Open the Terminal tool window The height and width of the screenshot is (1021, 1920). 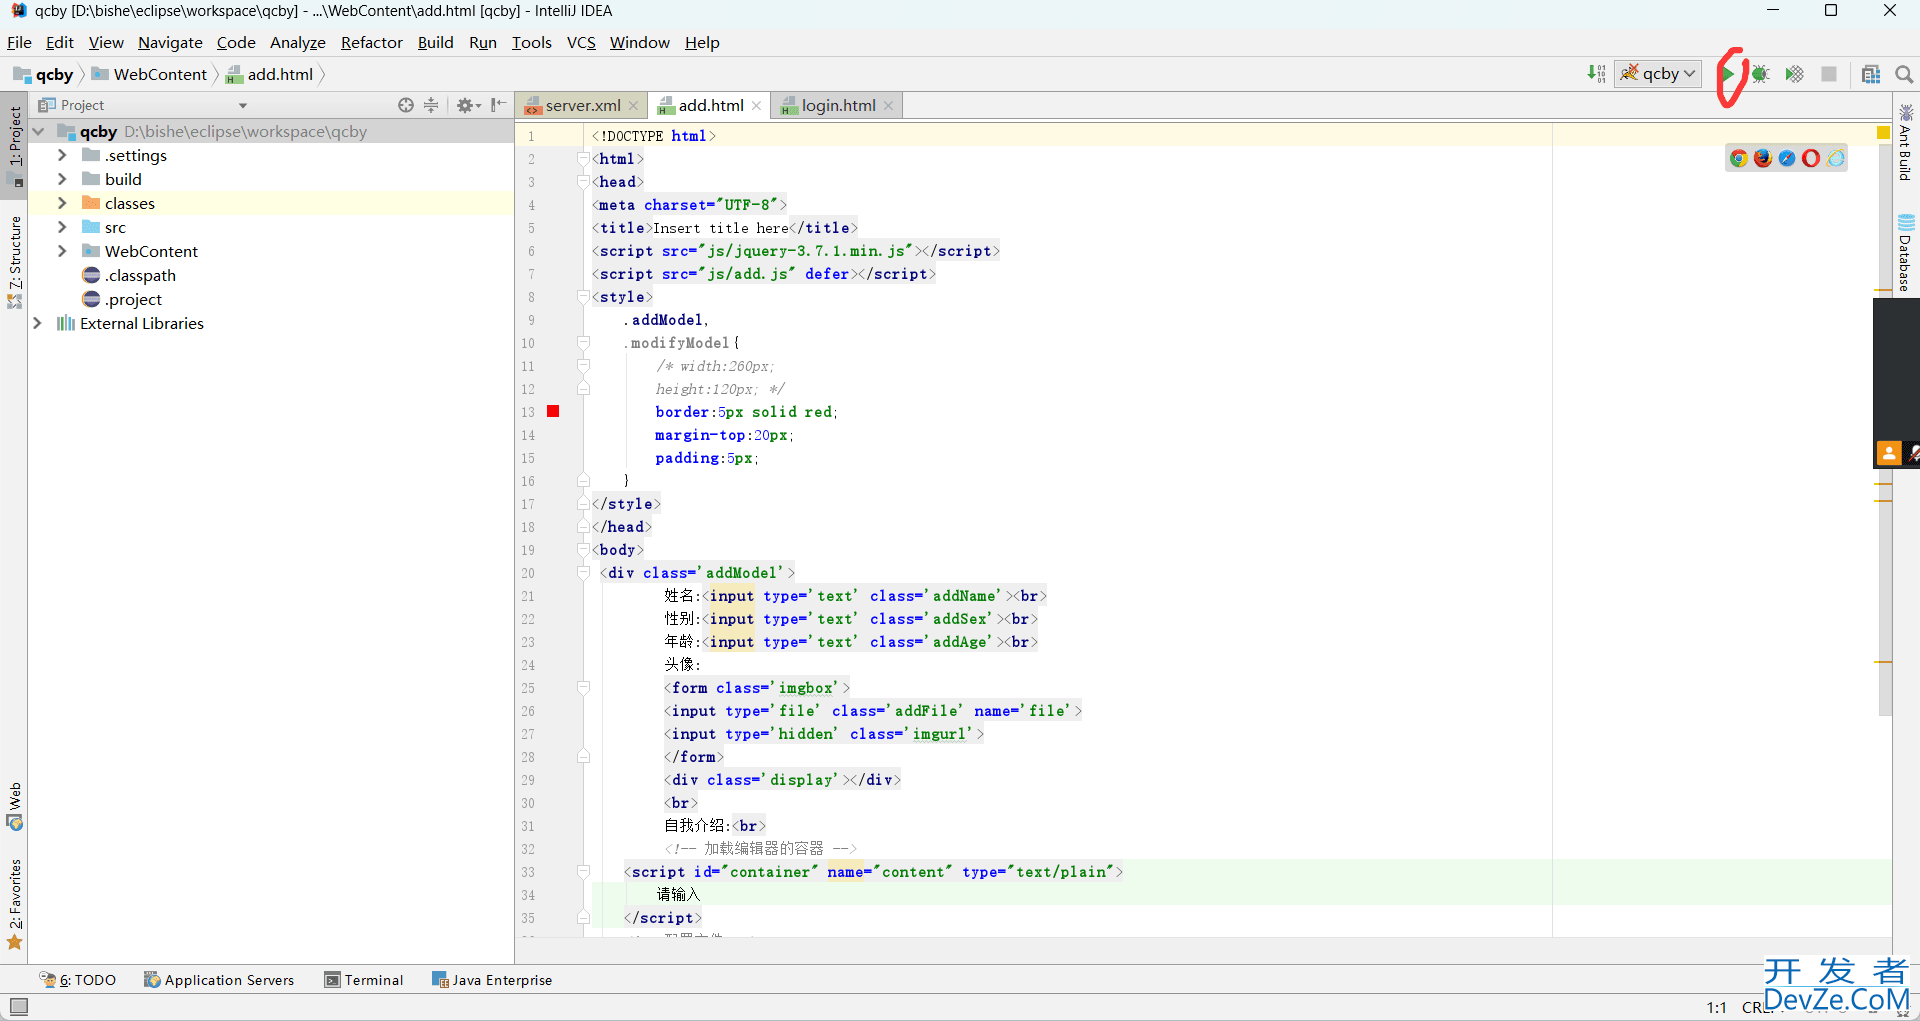point(364,980)
